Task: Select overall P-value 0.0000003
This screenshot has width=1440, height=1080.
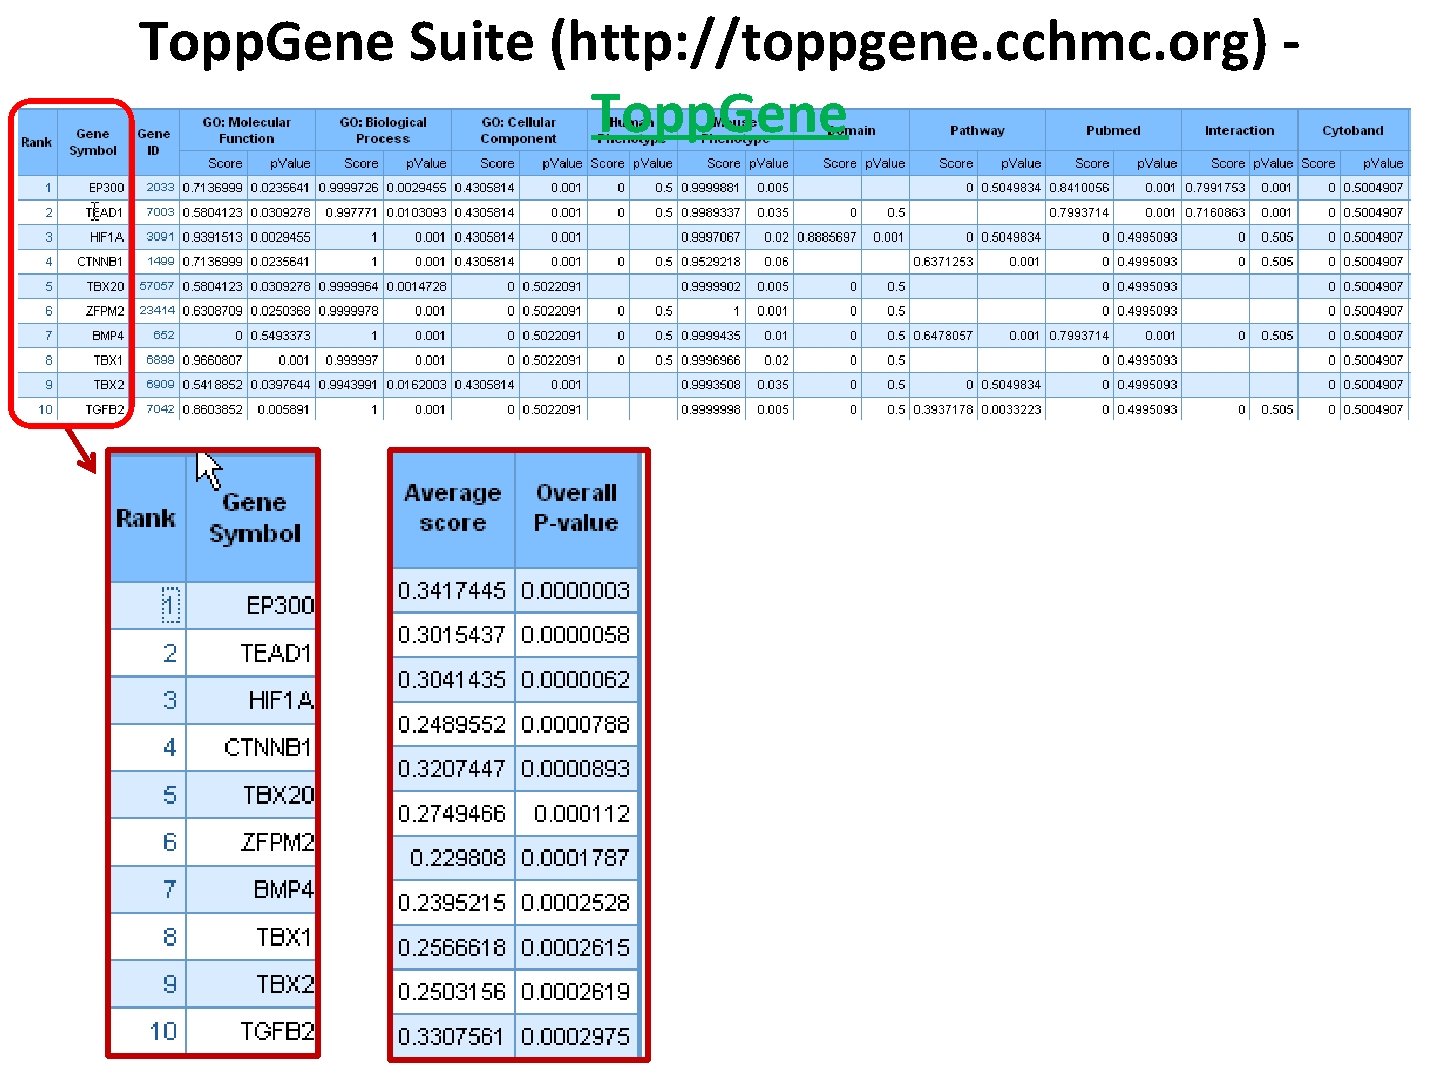Action: [576, 591]
